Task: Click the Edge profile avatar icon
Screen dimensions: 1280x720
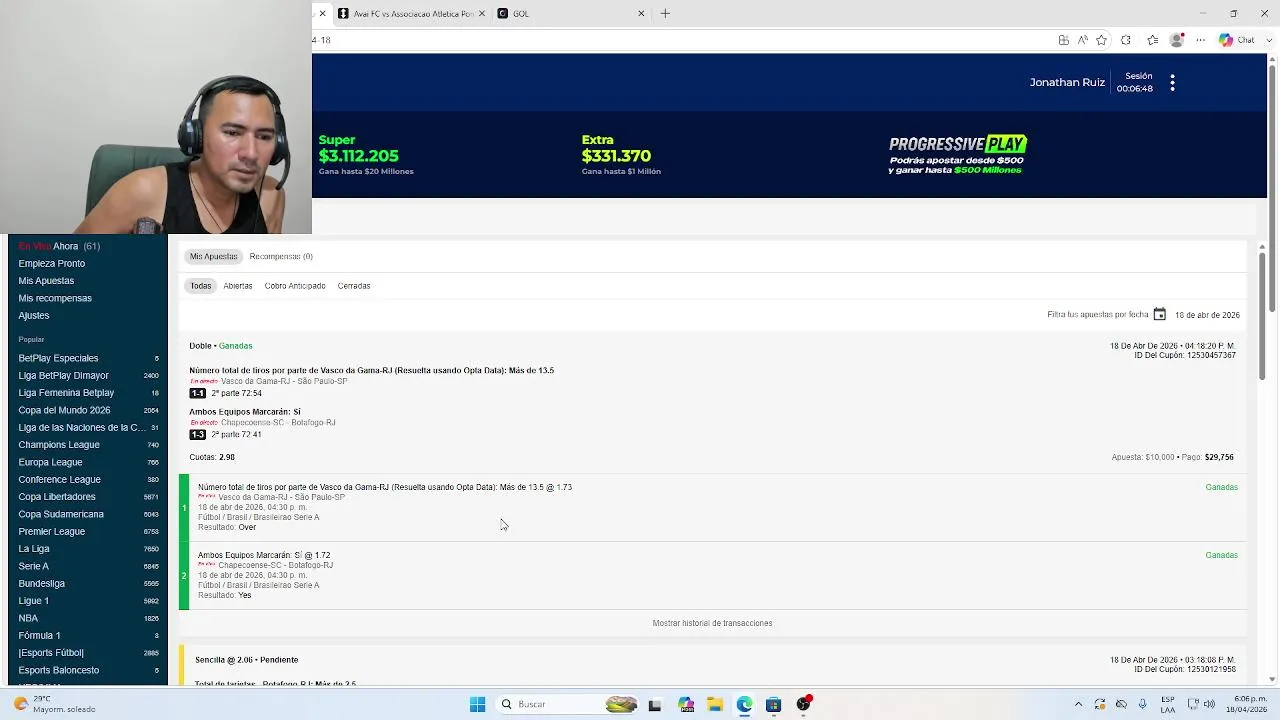Action: [x=1177, y=40]
